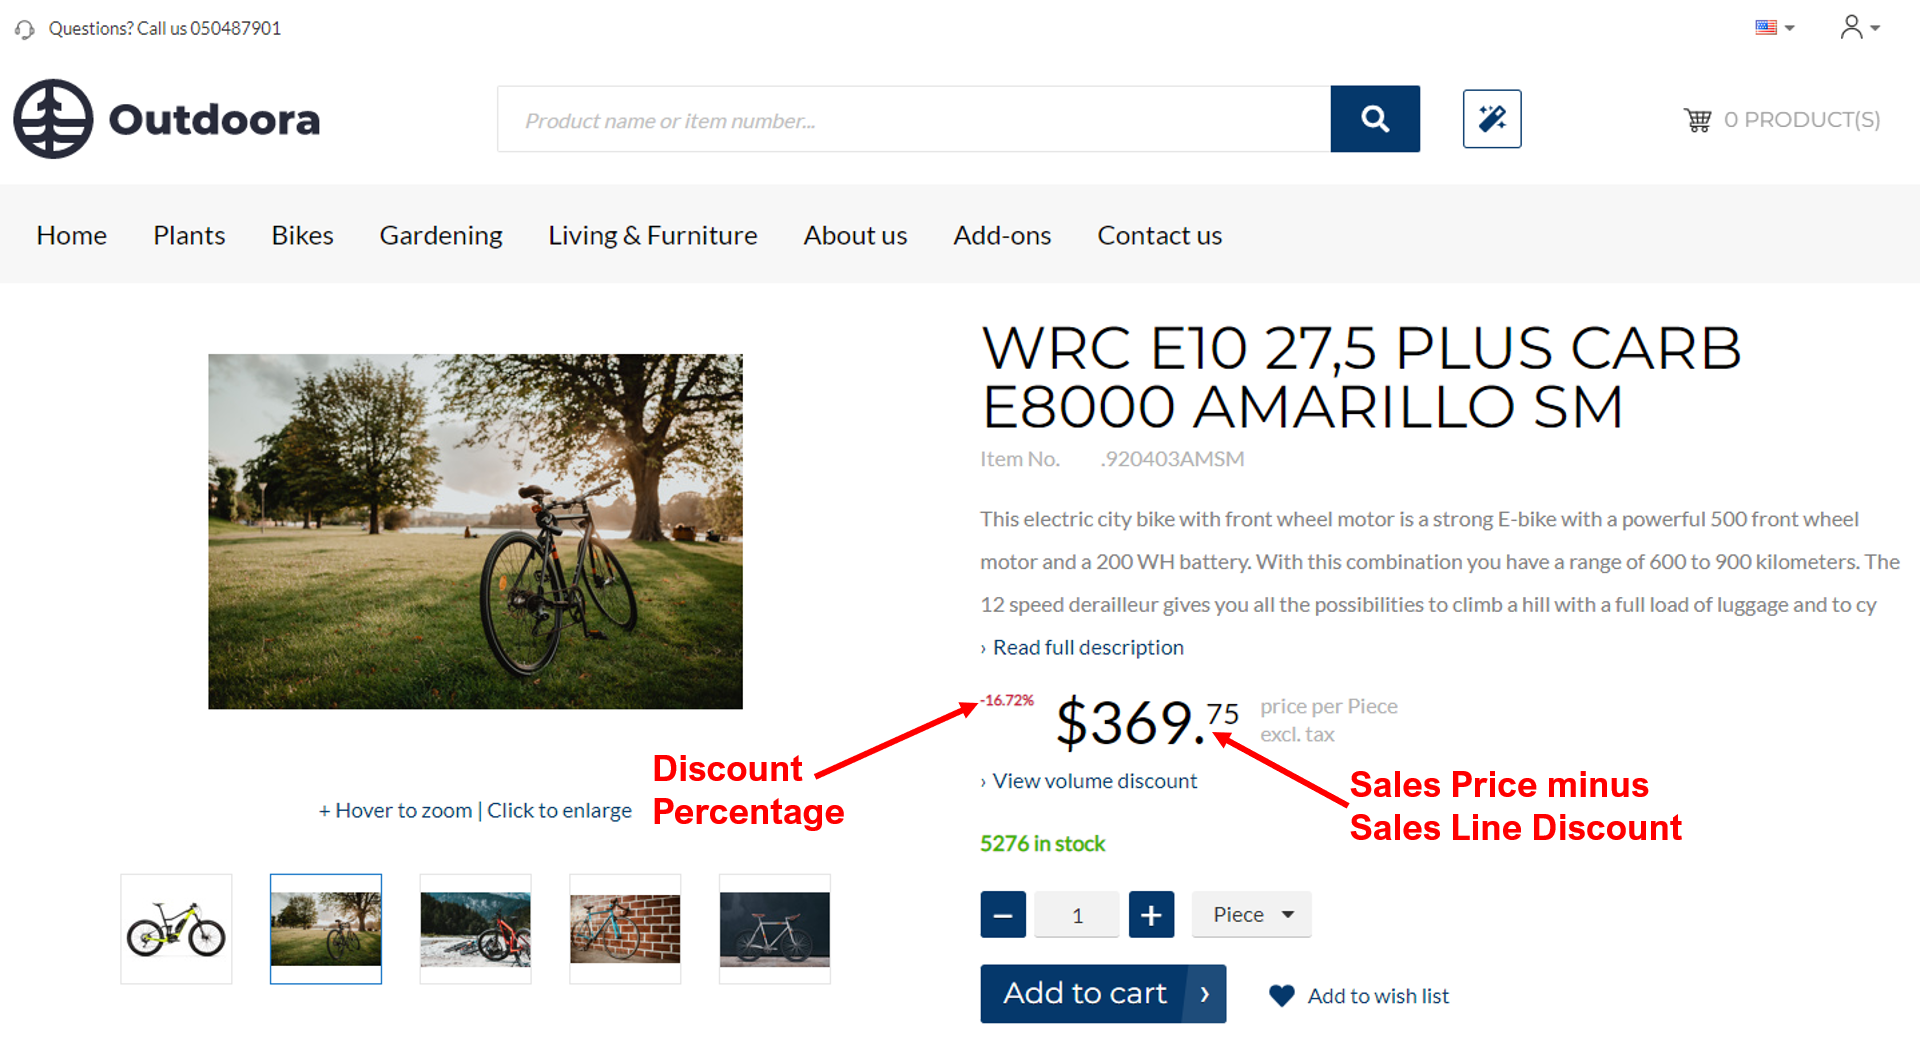
Task: Click Add to cart button
Action: click(x=1103, y=993)
